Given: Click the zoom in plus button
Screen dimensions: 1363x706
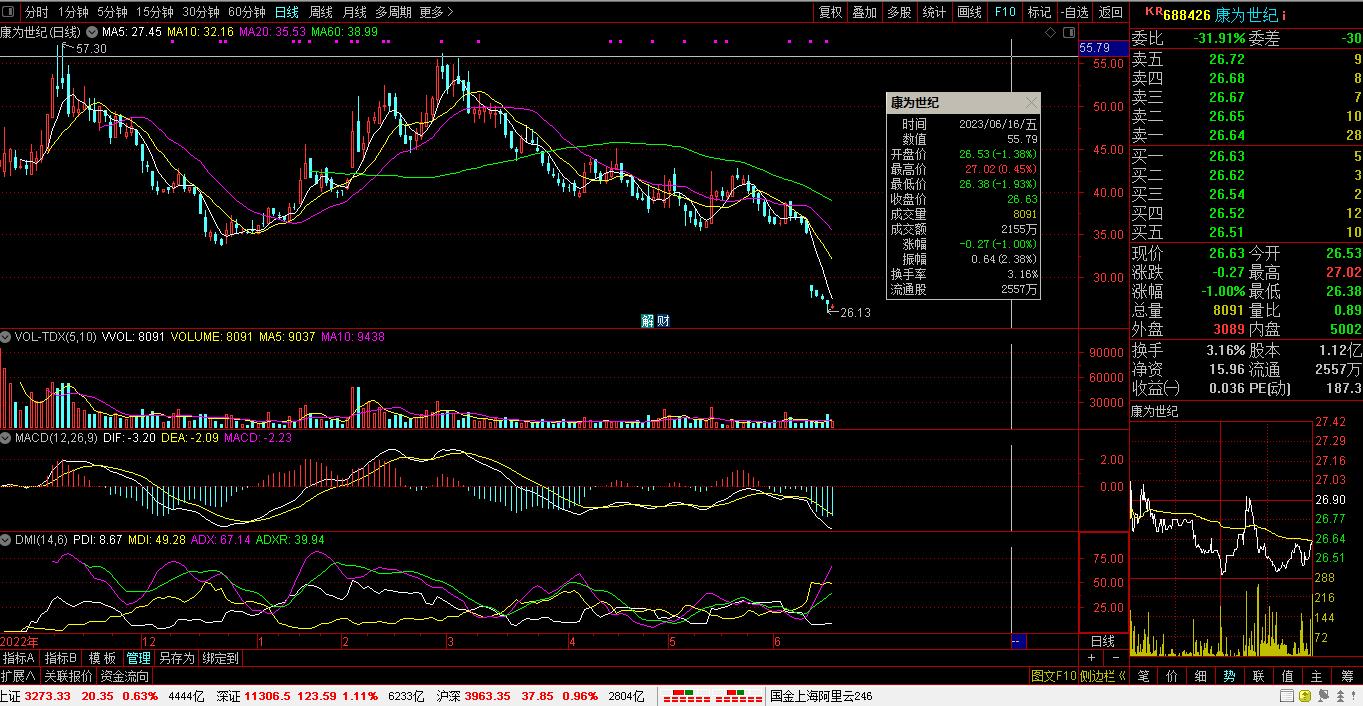Looking at the screenshot, I should [1091, 658].
